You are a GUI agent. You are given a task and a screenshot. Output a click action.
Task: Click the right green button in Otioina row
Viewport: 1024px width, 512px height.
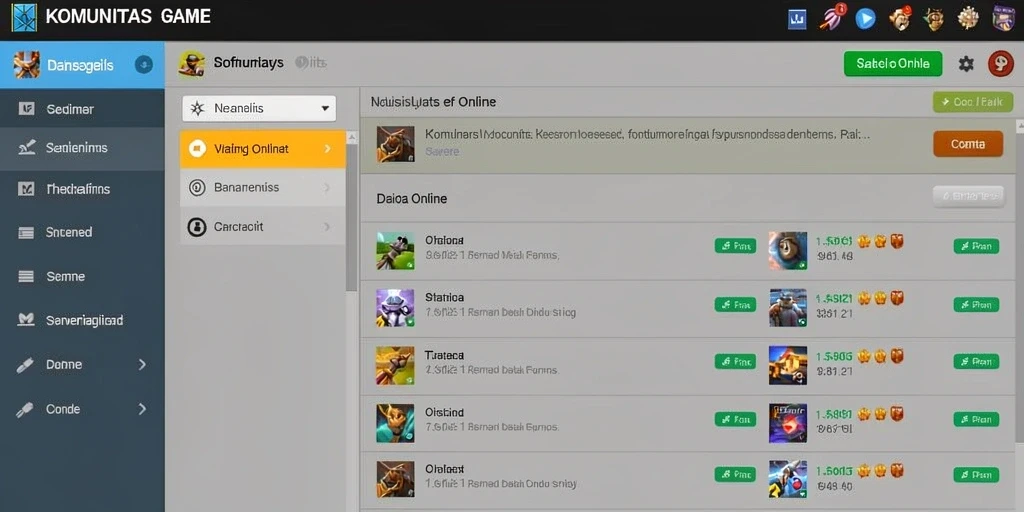(976, 246)
